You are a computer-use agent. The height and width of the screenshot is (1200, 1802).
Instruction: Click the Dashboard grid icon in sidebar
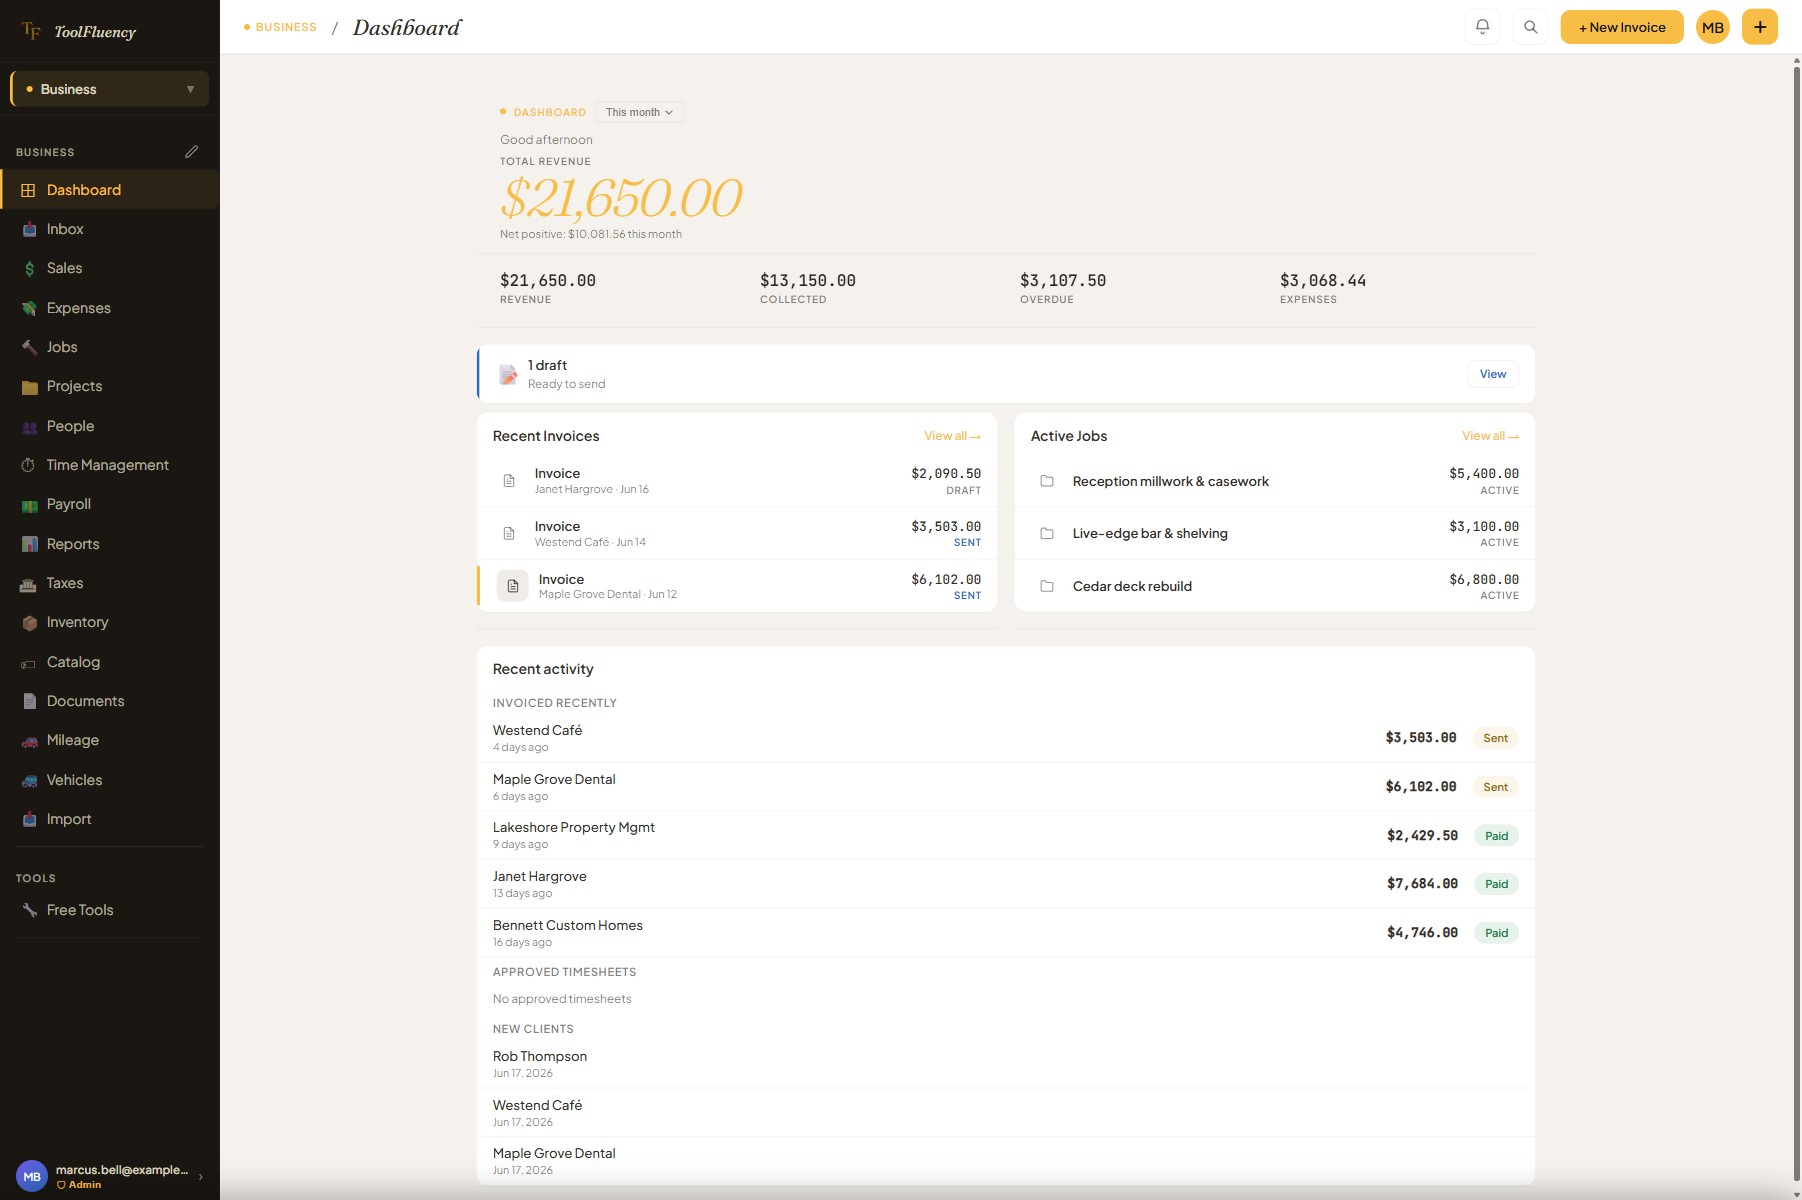click(x=29, y=190)
